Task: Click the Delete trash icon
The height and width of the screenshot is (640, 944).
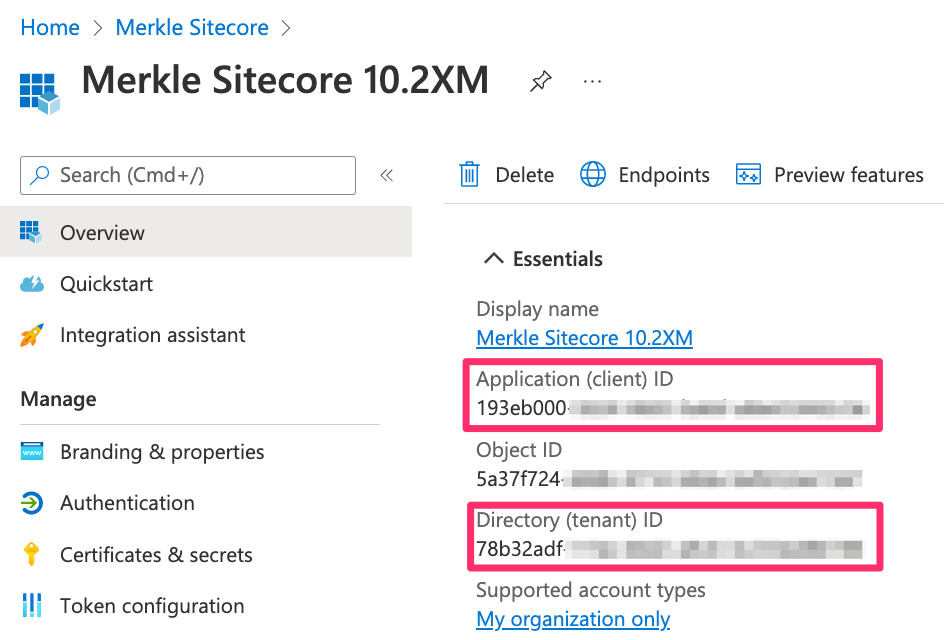Action: pyautogui.click(x=469, y=175)
